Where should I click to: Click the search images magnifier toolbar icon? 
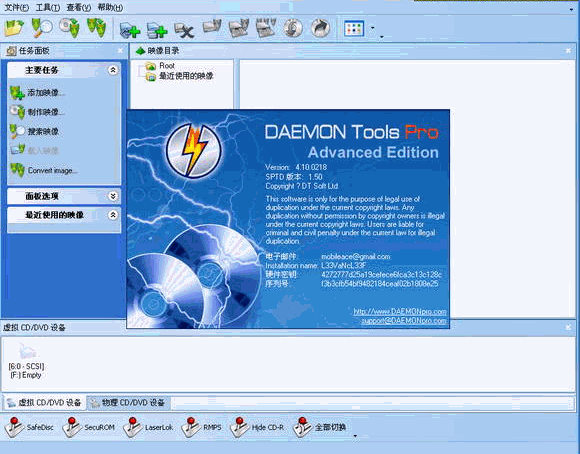tap(41, 28)
